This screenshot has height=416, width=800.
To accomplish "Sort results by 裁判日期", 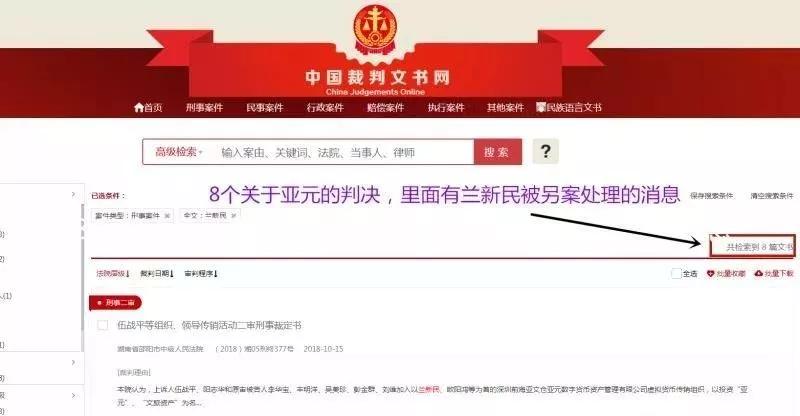I will coord(157,274).
